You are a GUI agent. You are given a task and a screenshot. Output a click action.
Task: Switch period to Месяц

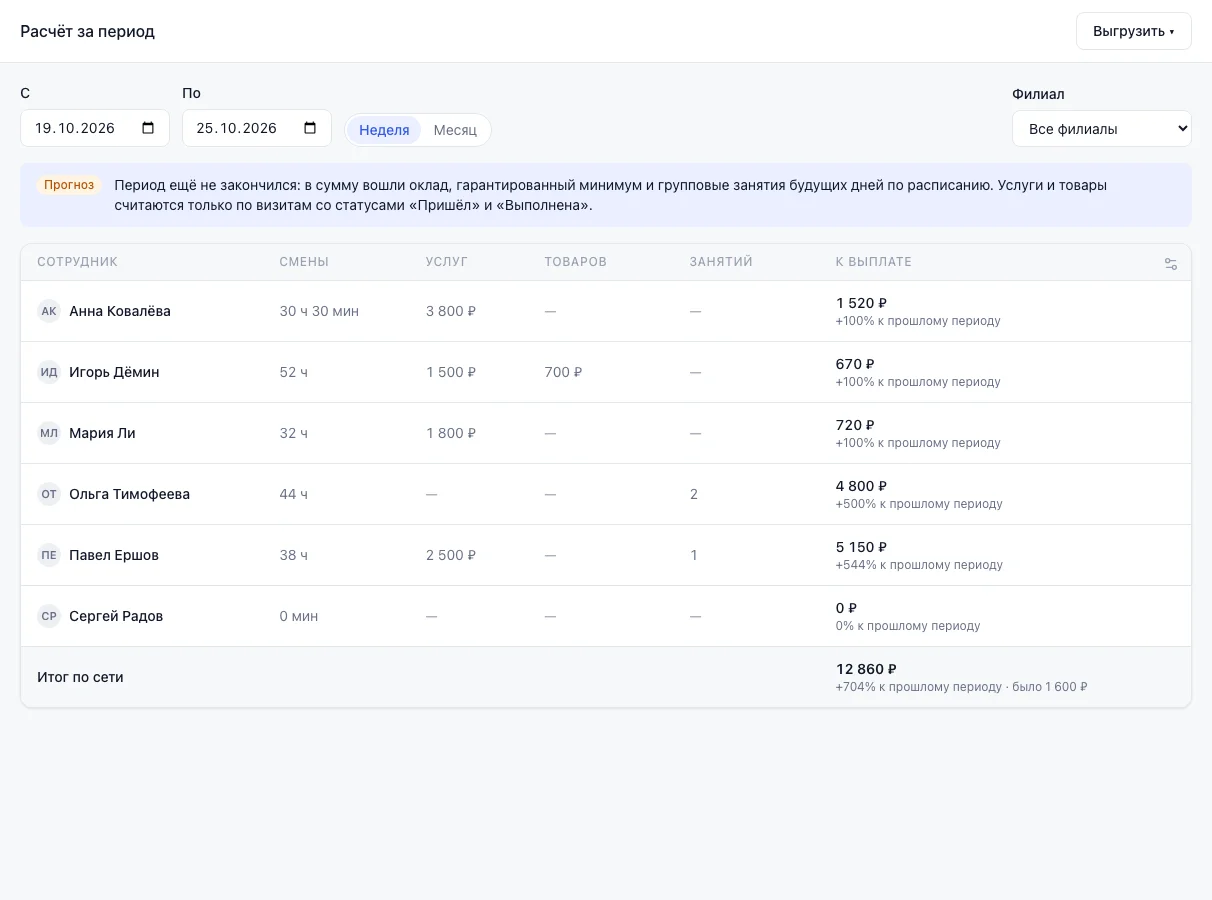tap(455, 130)
